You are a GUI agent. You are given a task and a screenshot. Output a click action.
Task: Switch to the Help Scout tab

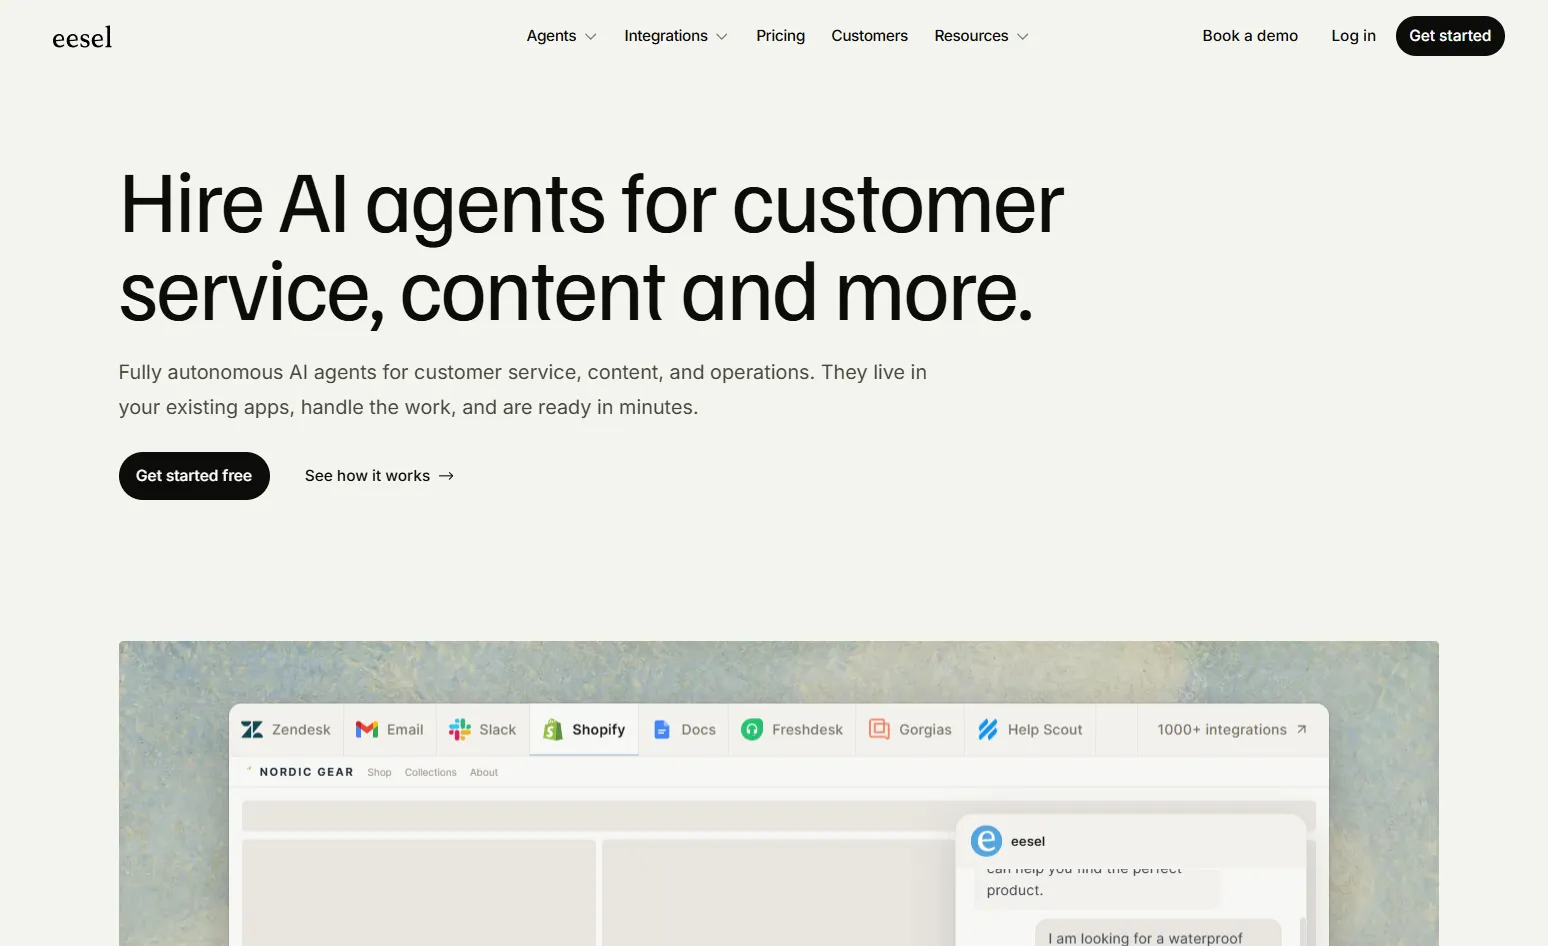coord(1030,730)
